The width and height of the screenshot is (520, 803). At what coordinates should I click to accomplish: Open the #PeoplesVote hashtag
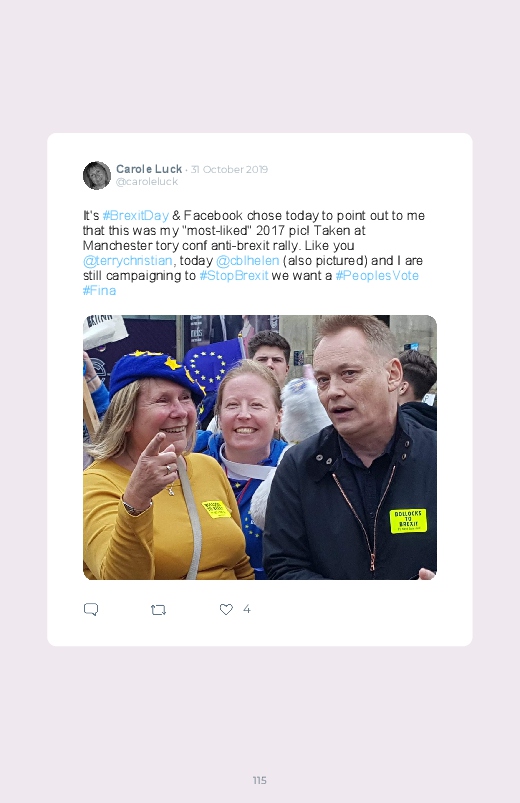(377, 276)
